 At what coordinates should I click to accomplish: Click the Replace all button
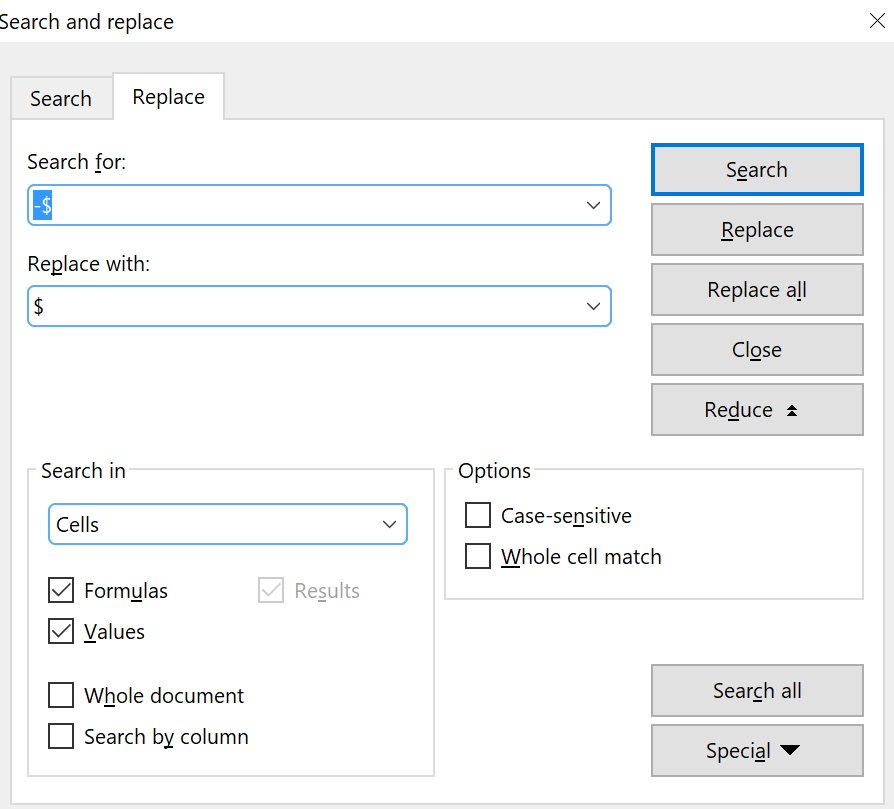[757, 290]
